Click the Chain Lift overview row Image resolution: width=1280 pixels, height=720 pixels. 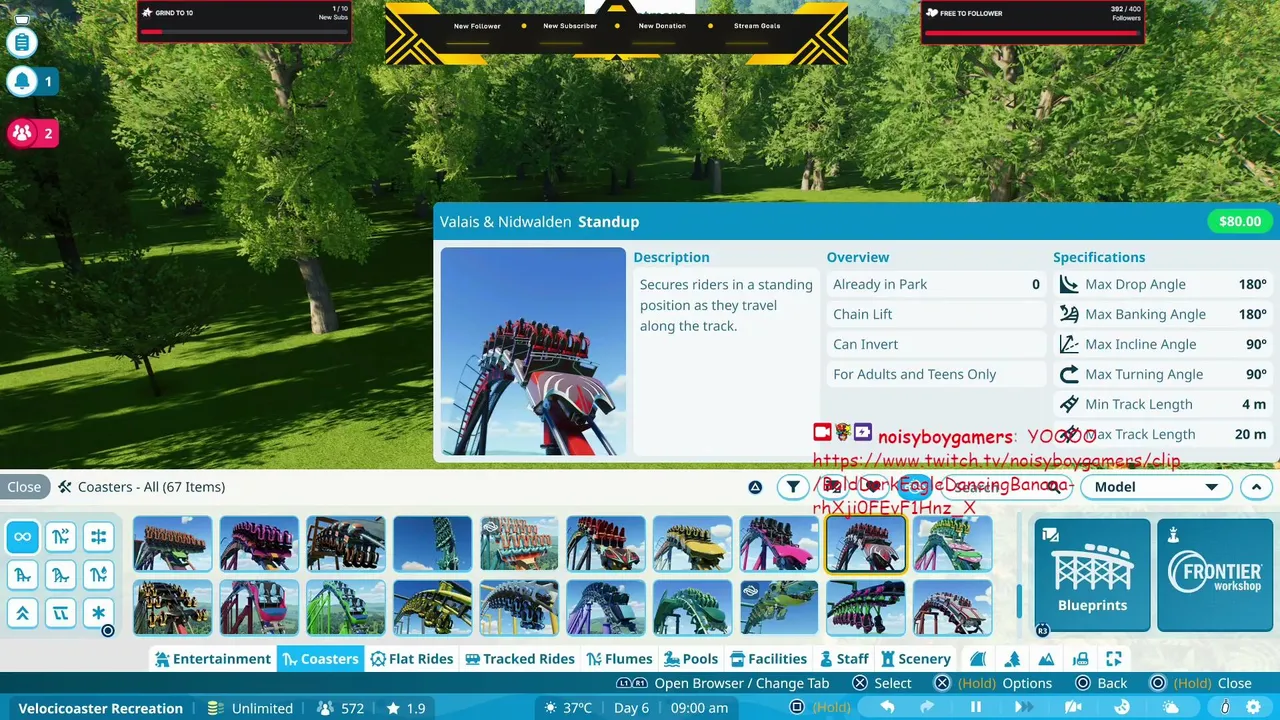point(936,314)
